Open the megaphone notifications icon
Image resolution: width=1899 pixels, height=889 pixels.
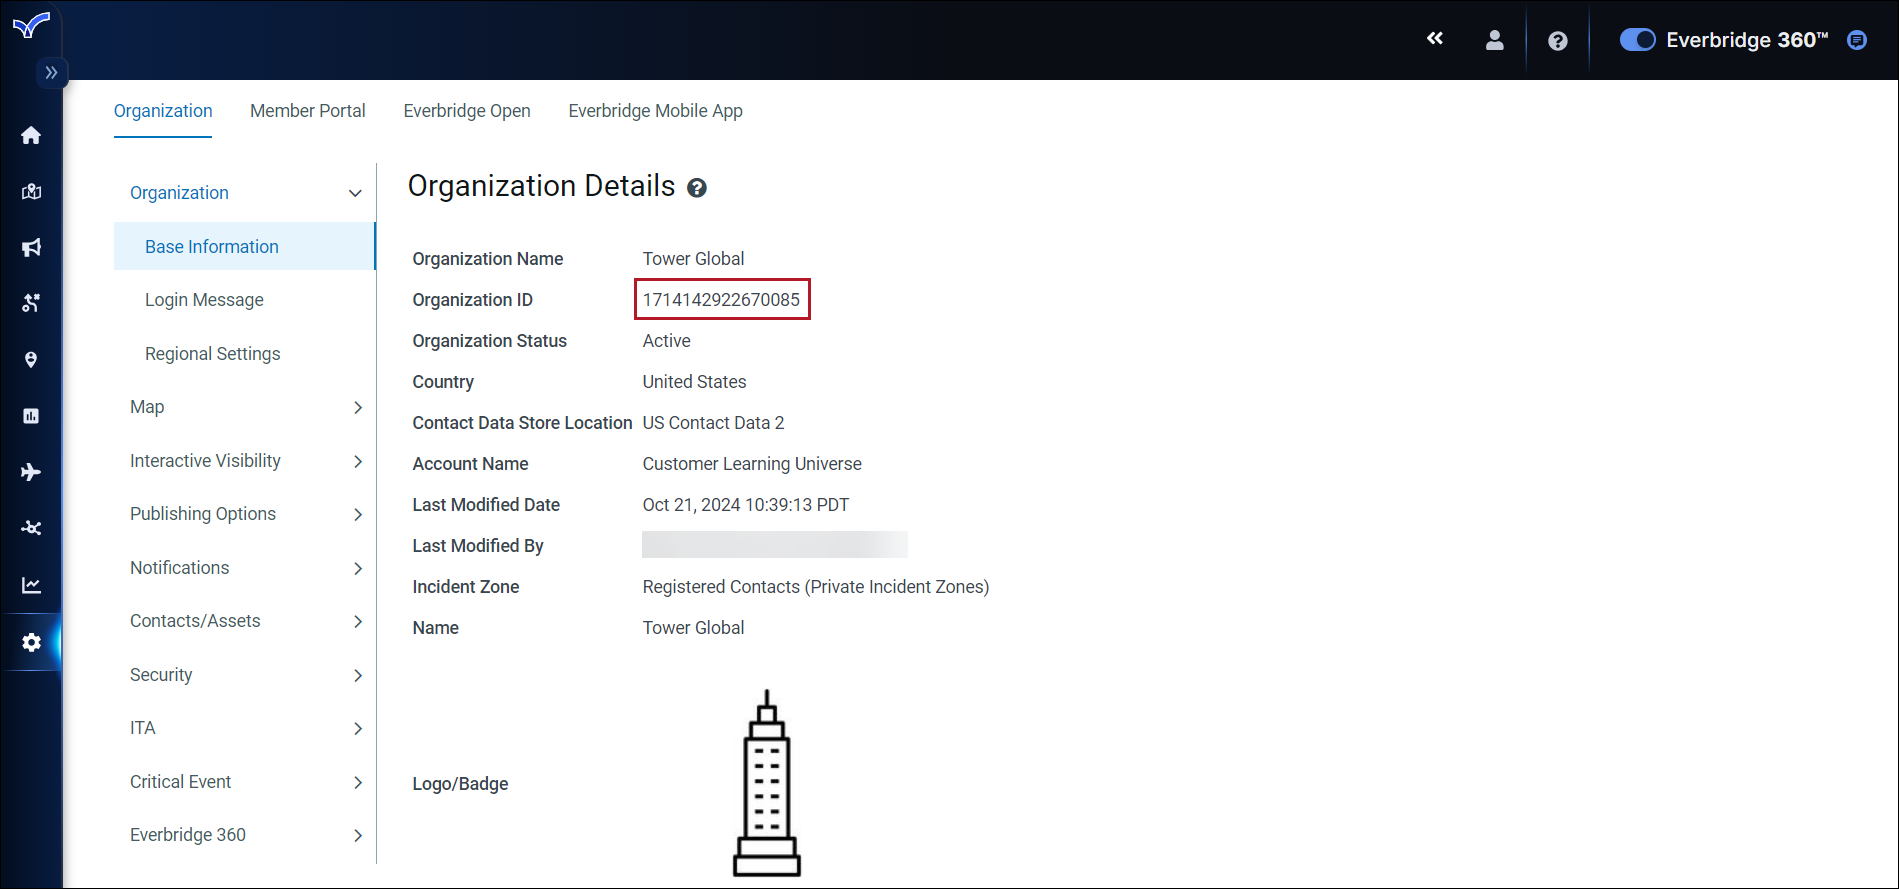pos(31,247)
